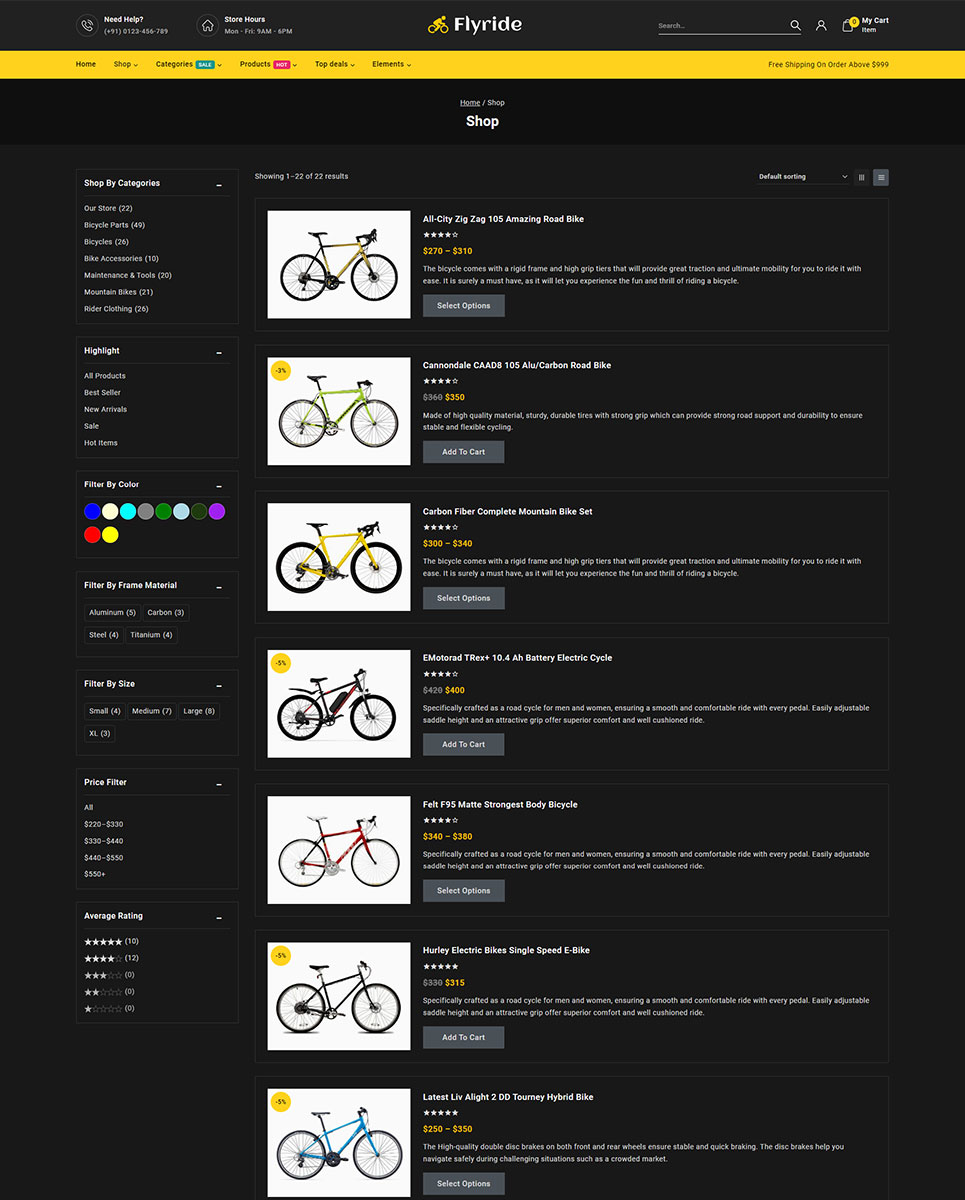Pick the purple color swatch
This screenshot has height=1200, width=965.
click(217, 511)
